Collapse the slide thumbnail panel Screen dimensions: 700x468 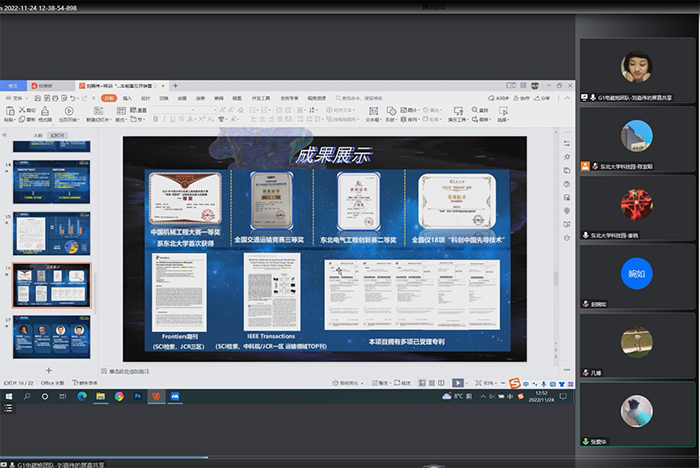click(x=5, y=134)
